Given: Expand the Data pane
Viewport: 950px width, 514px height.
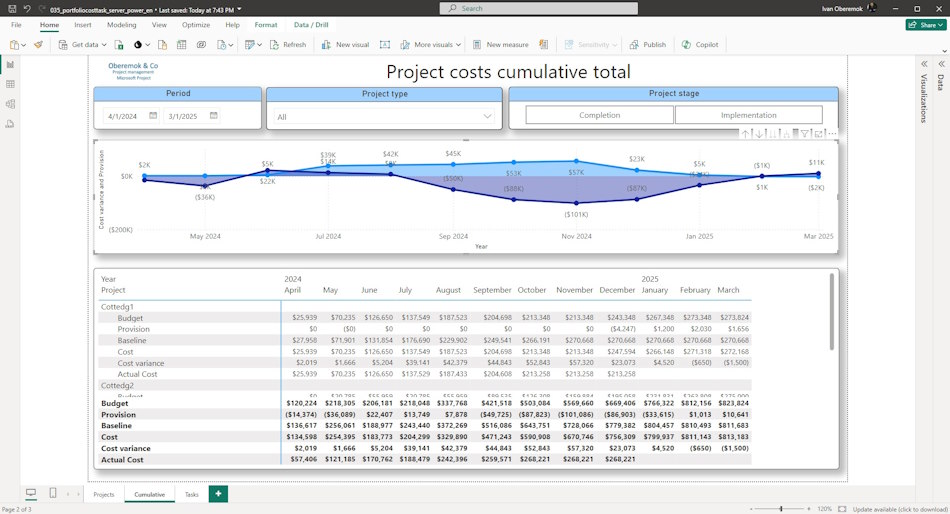Looking at the screenshot, I should (x=941, y=64).
